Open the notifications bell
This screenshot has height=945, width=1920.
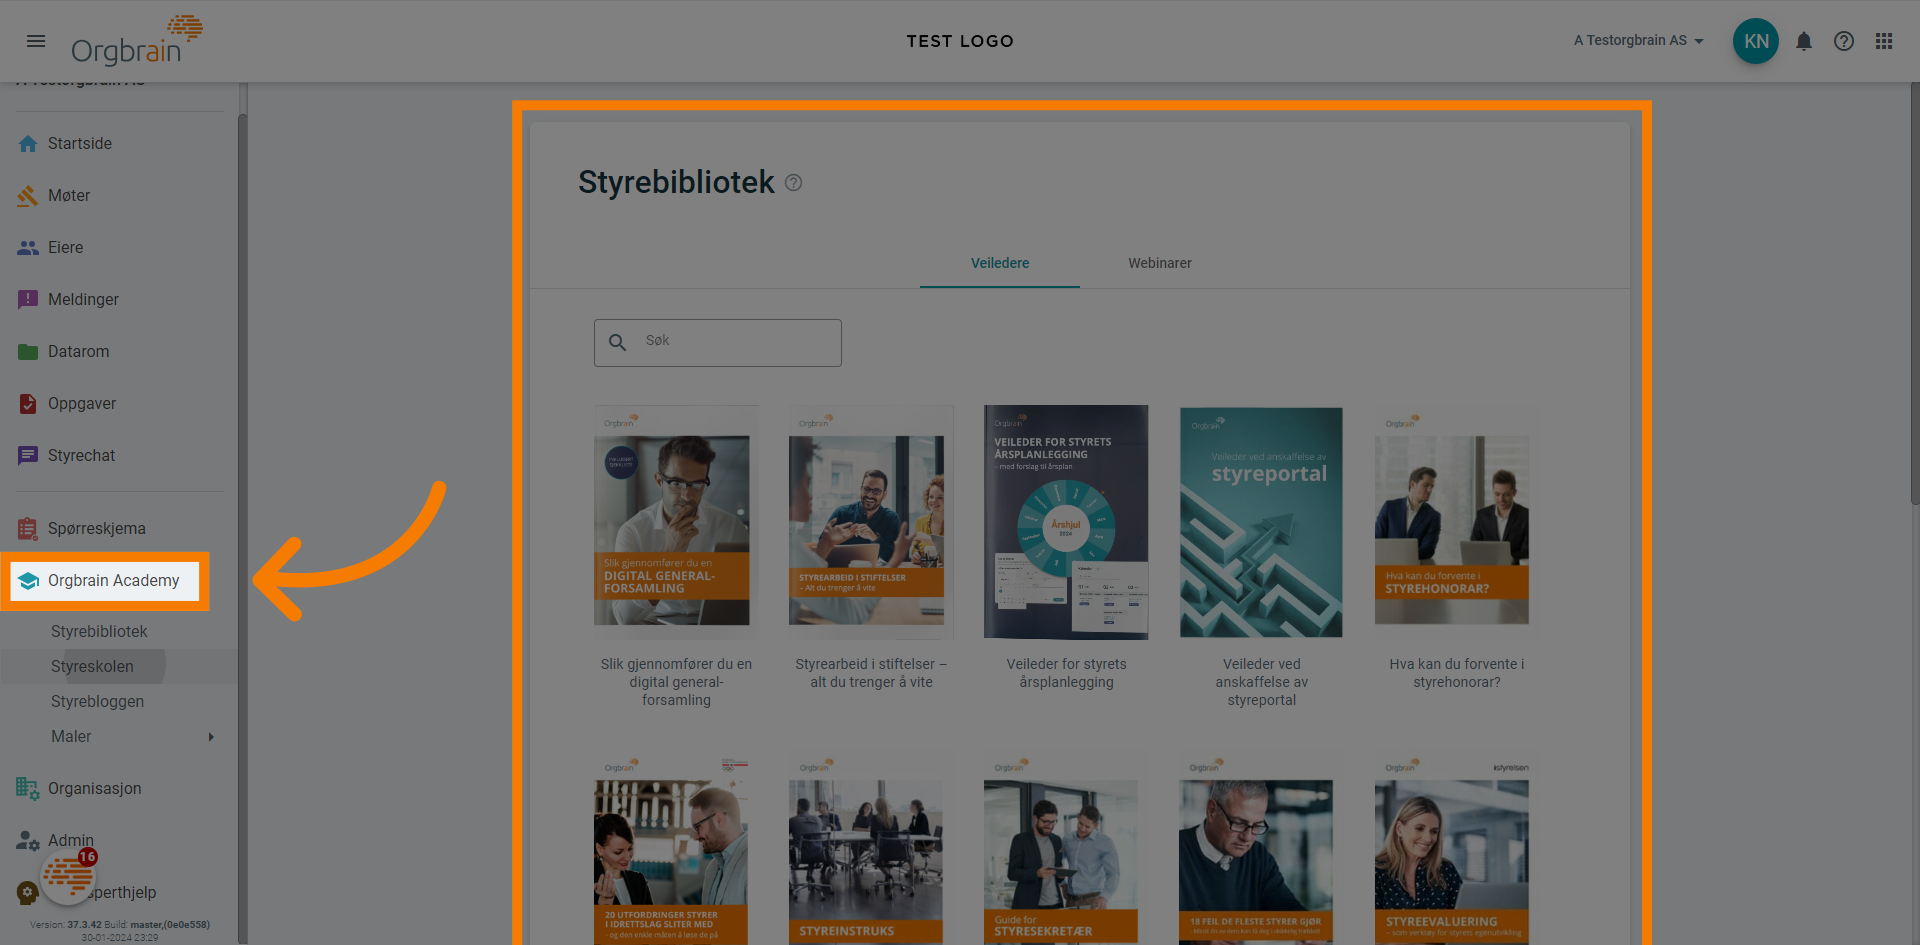click(x=1804, y=41)
